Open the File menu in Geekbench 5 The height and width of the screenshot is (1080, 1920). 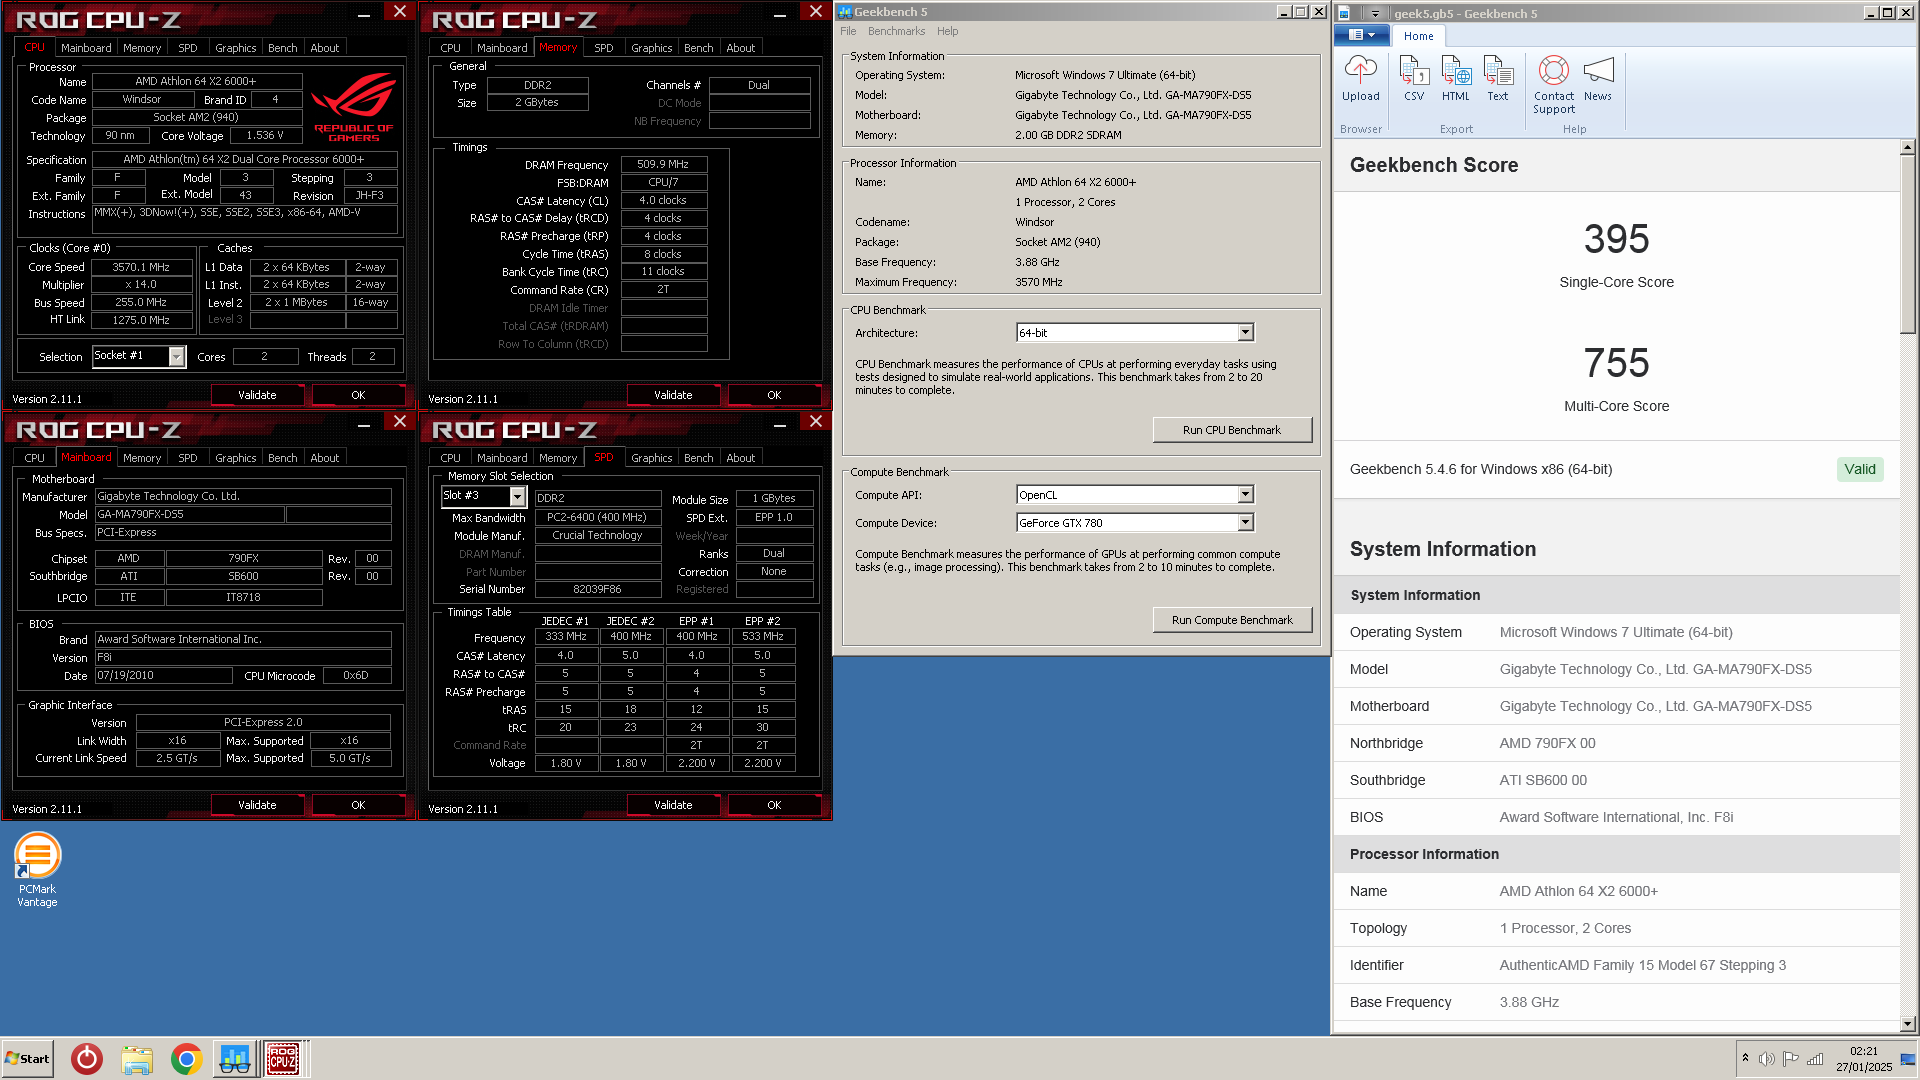(x=848, y=31)
